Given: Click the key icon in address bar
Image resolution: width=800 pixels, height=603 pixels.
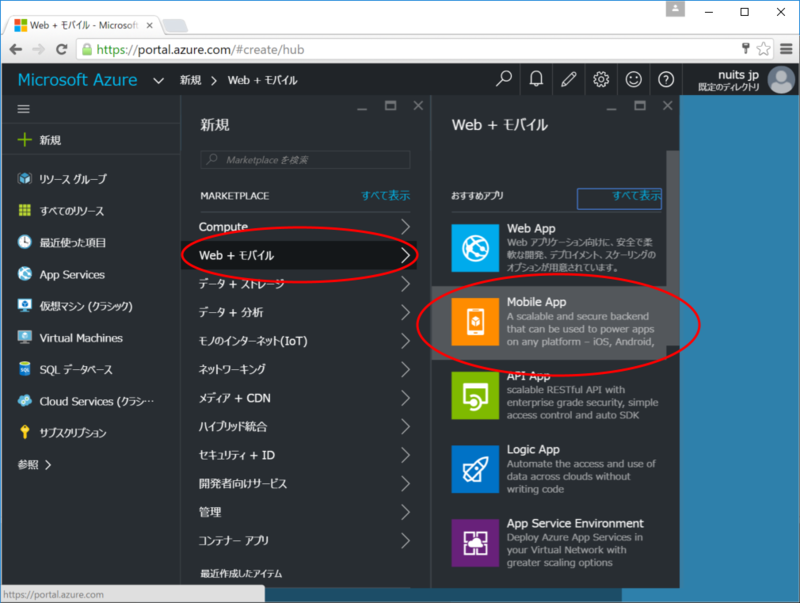Looking at the screenshot, I should pyautogui.click(x=745, y=48).
